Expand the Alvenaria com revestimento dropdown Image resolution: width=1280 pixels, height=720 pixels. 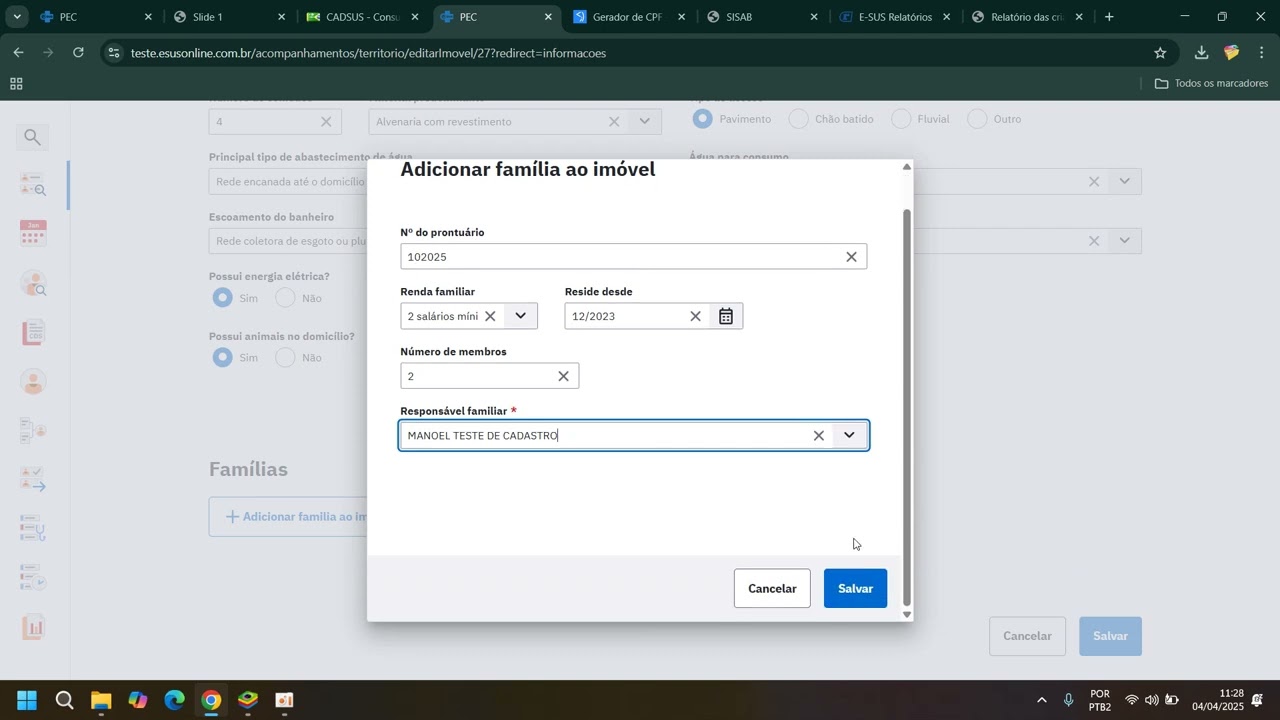(x=644, y=122)
